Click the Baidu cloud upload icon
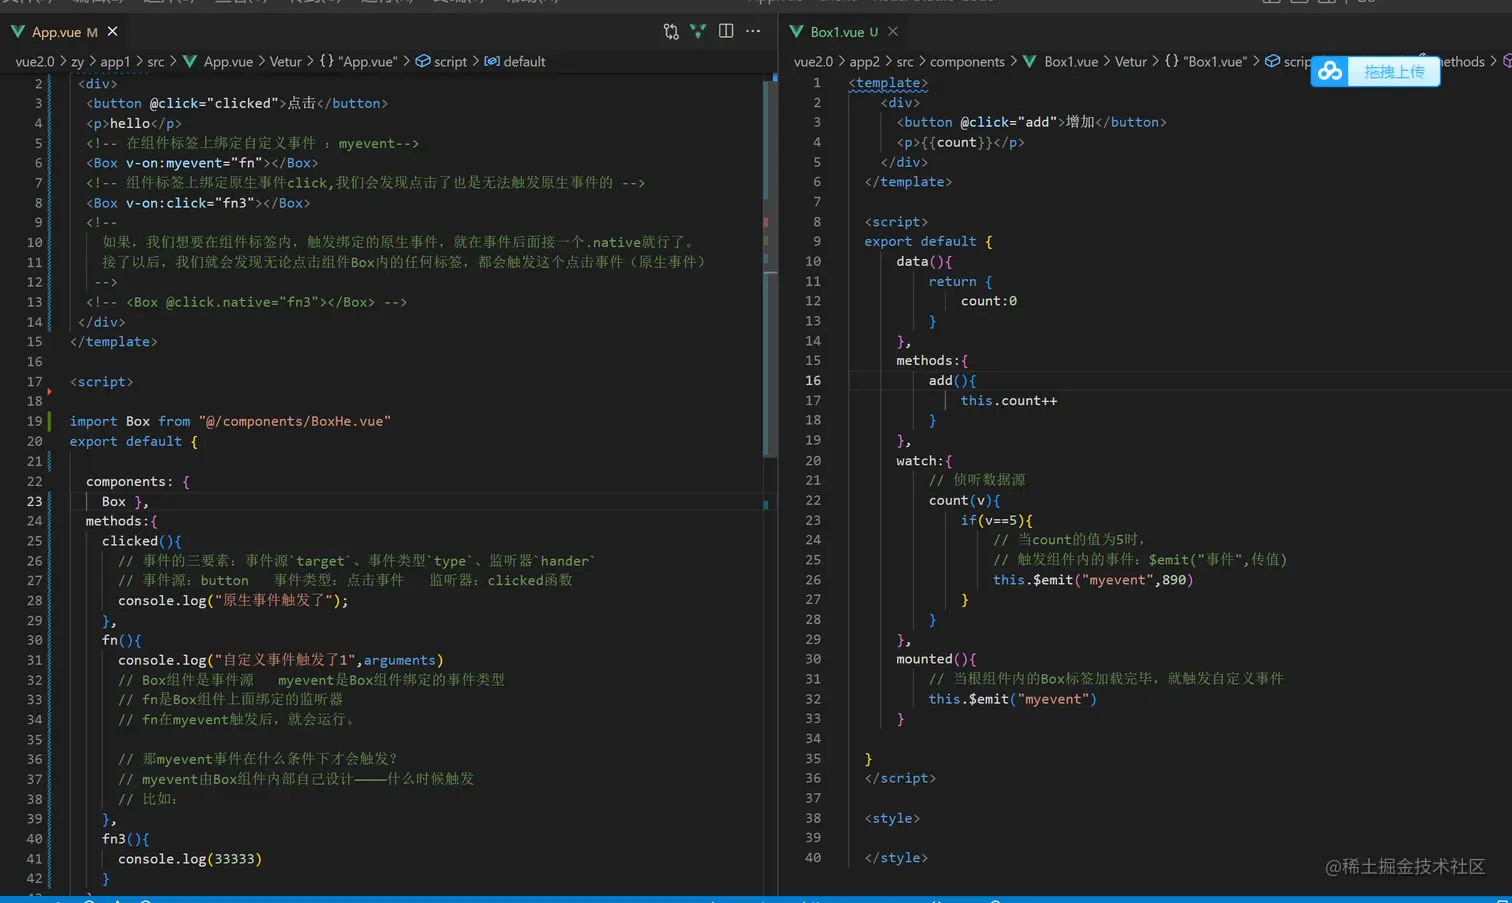1512x903 pixels. click(x=1330, y=72)
